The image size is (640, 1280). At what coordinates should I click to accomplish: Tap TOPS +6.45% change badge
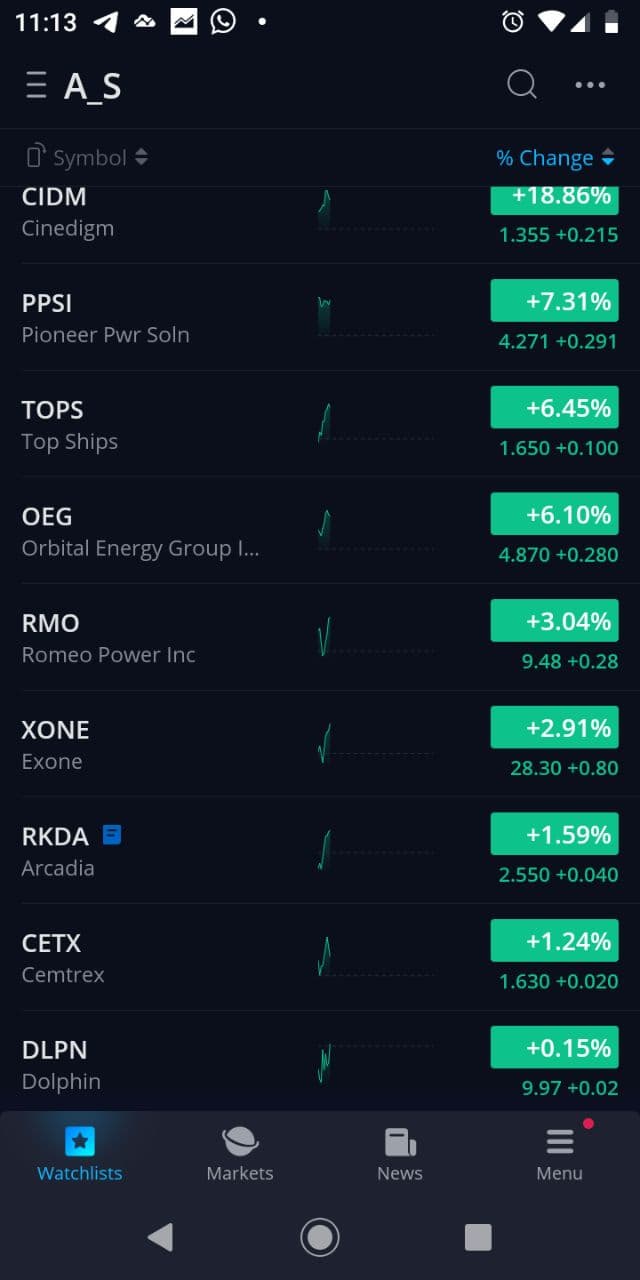coord(554,408)
